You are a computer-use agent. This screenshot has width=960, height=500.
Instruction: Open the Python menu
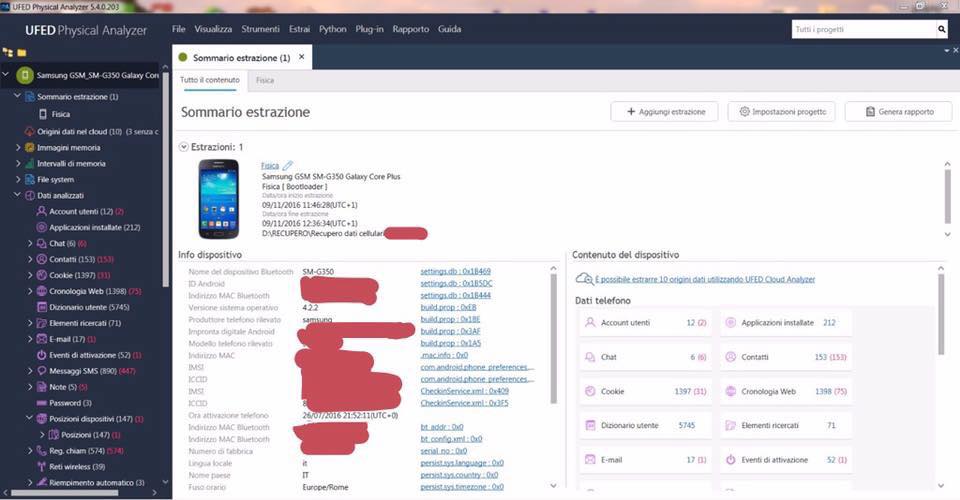coord(332,29)
